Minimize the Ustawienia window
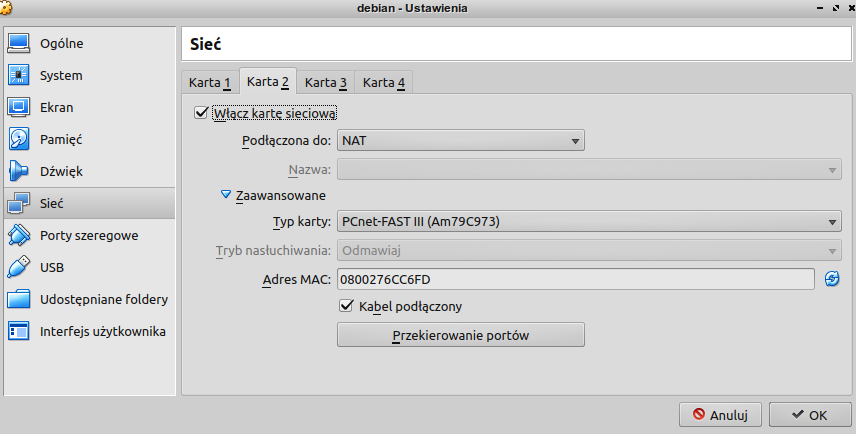This screenshot has height=434, width=856. click(x=820, y=8)
